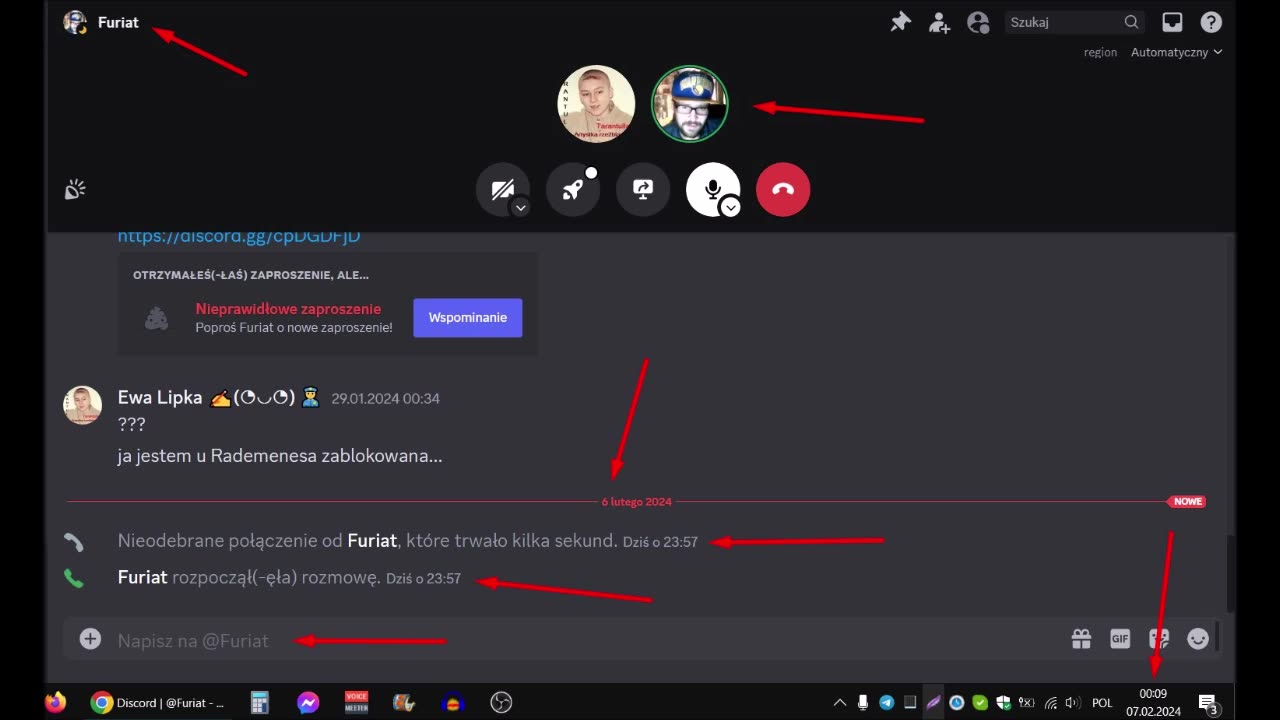
Task: Click the message 'ja jestem u Rademenesa zablokowana...'
Action: pos(280,456)
